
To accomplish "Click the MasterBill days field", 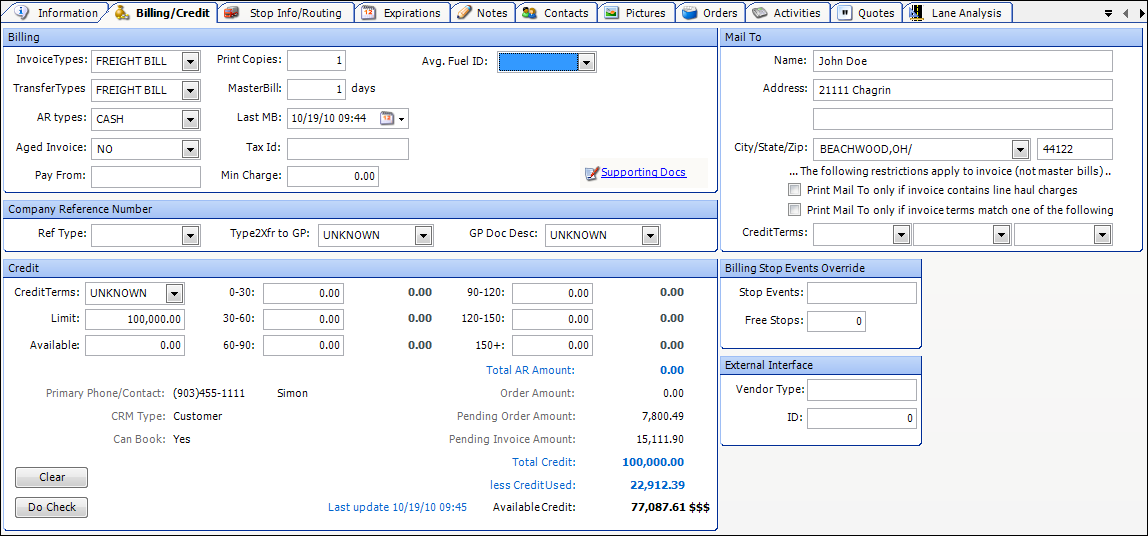I will (316, 89).
